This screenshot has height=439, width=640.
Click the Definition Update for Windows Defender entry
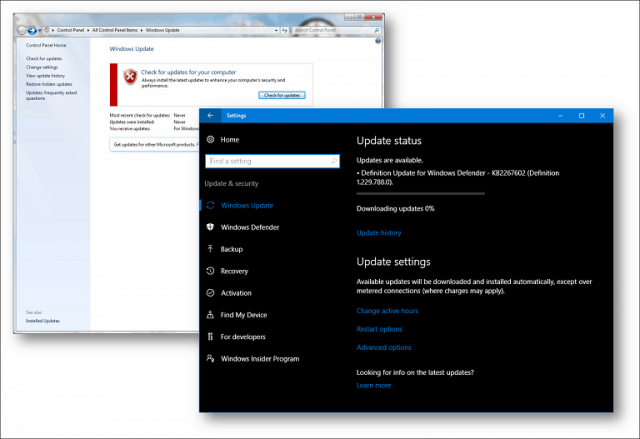[x=458, y=177]
